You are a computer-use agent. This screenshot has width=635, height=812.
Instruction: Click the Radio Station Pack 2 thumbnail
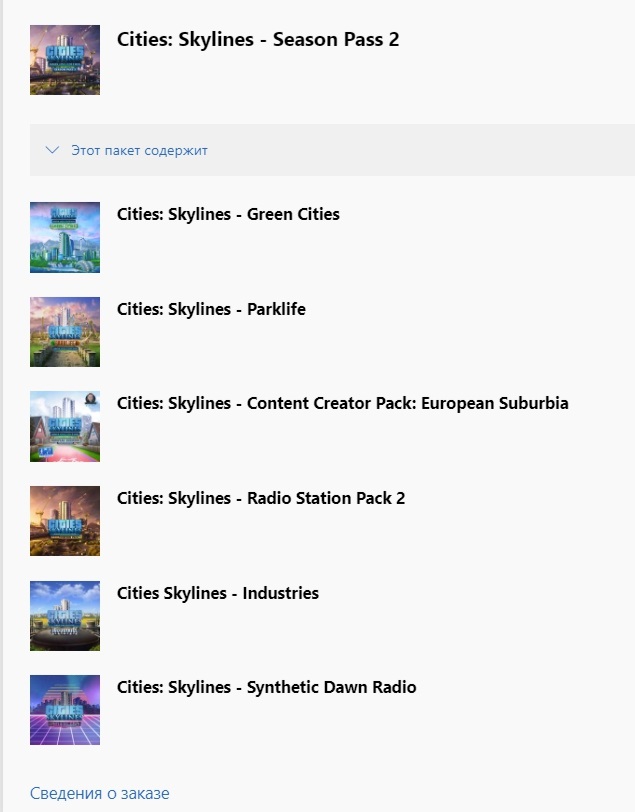coord(65,521)
